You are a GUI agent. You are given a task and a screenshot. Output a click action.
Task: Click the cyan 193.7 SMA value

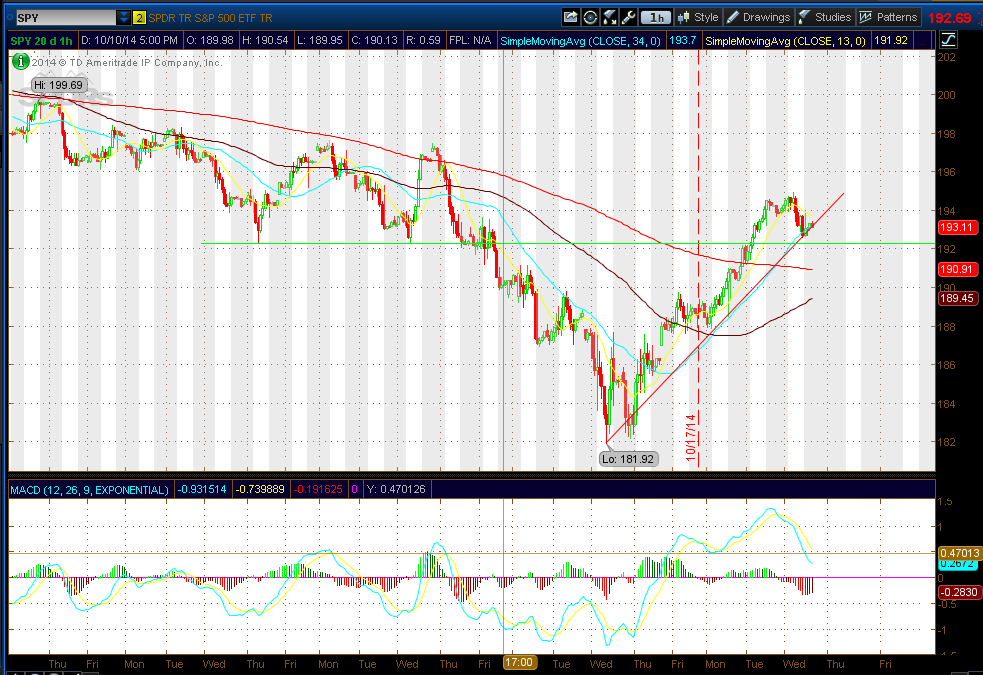[x=683, y=41]
